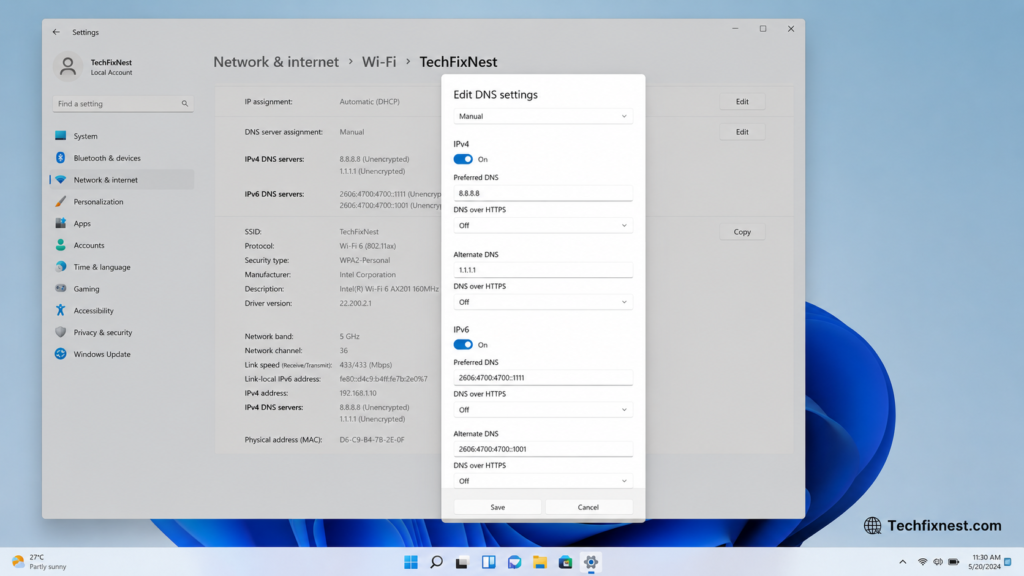This screenshot has width=1024, height=576.
Task: Open DNS over HTTPS dropdown under ::1001 address
Action: pyautogui.click(x=543, y=481)
